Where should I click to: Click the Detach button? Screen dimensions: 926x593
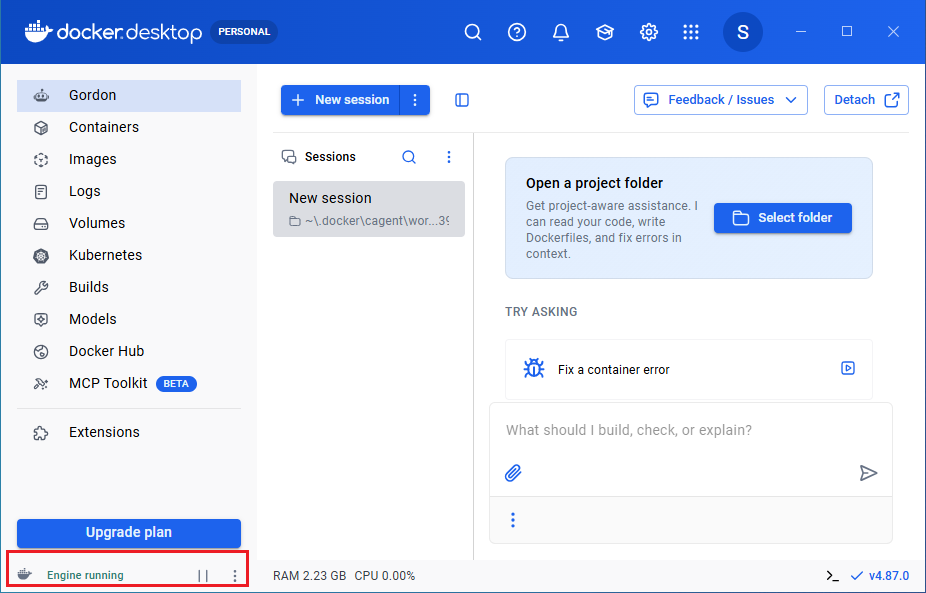tap(866, 100)
